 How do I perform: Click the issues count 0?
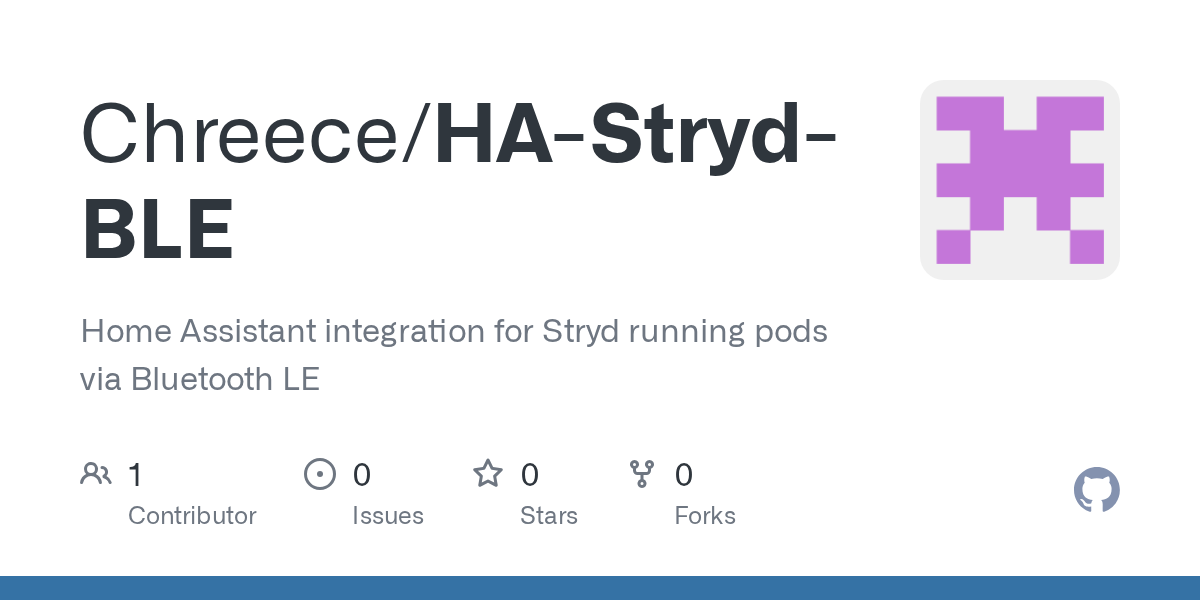[x=362, y=474]
